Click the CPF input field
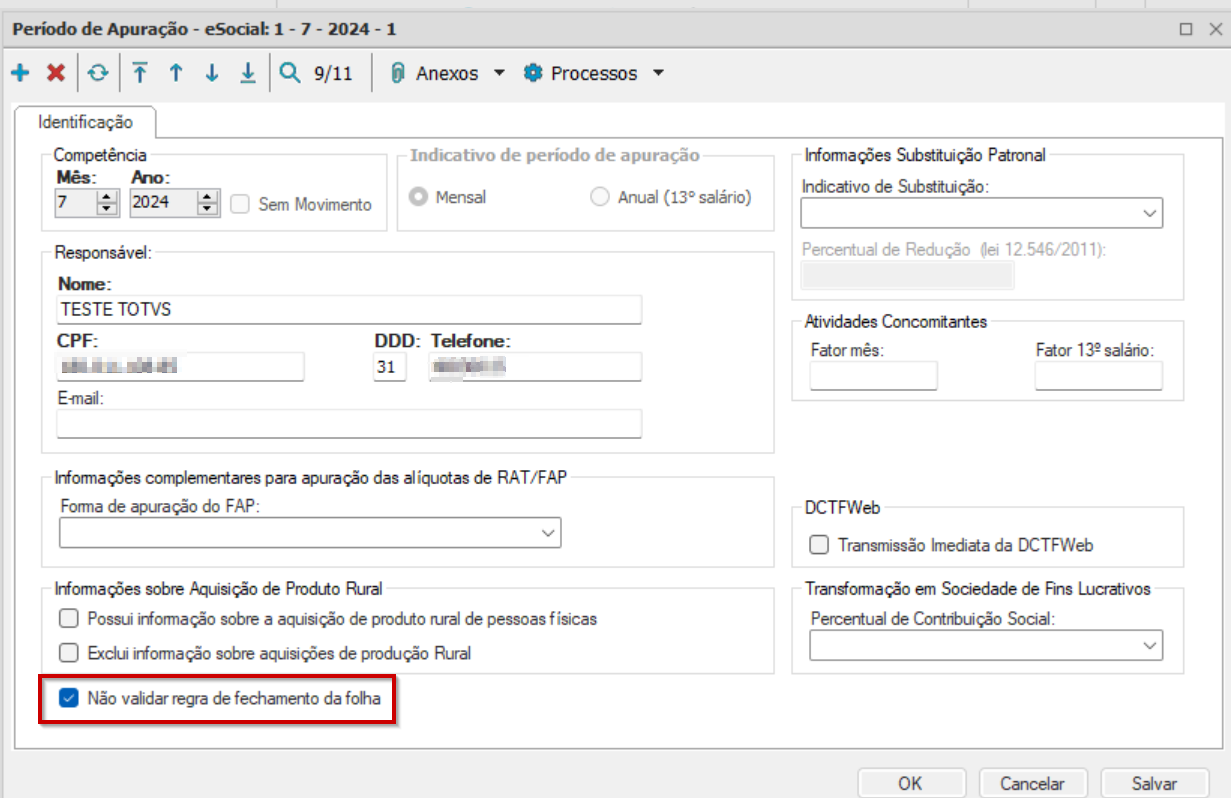 180,367
